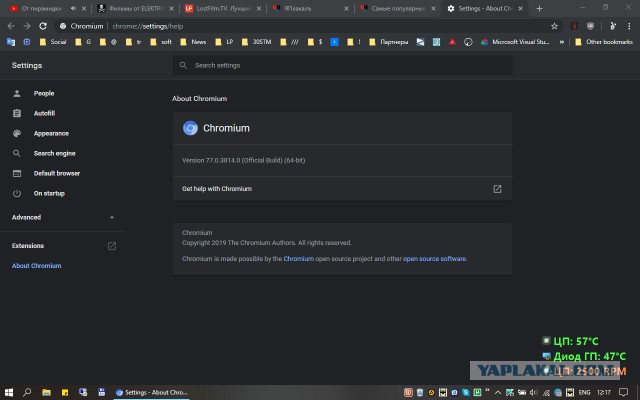Open the LP bookmarks folder
This screenshot has width=640, height=400.
tap(224, 42)
